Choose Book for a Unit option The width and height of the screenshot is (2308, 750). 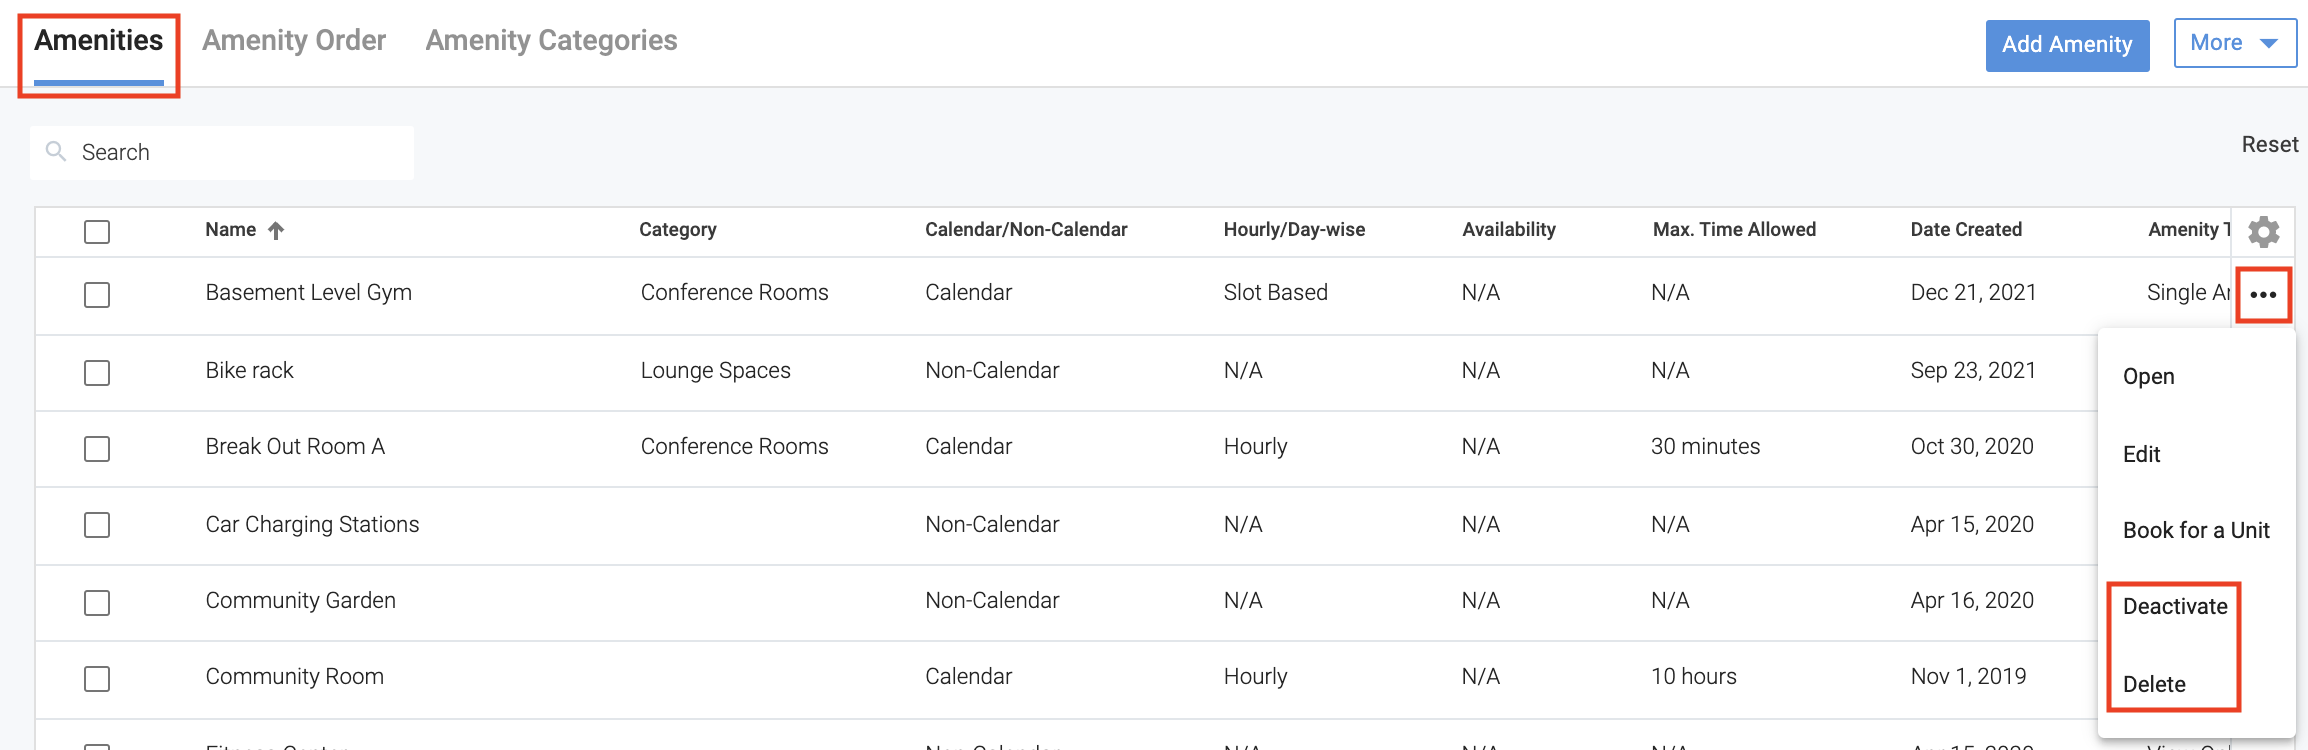[2196, 530]
